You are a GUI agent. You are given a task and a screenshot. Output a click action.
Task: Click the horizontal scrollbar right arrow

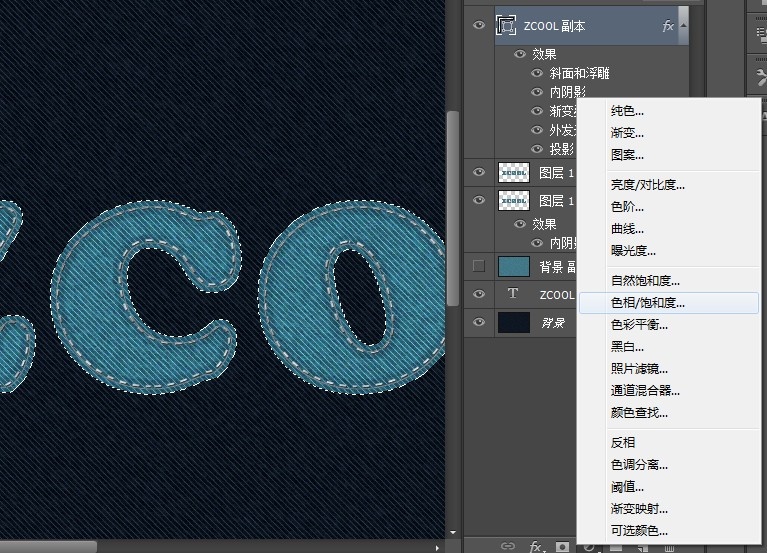click(x=437, y=547)
